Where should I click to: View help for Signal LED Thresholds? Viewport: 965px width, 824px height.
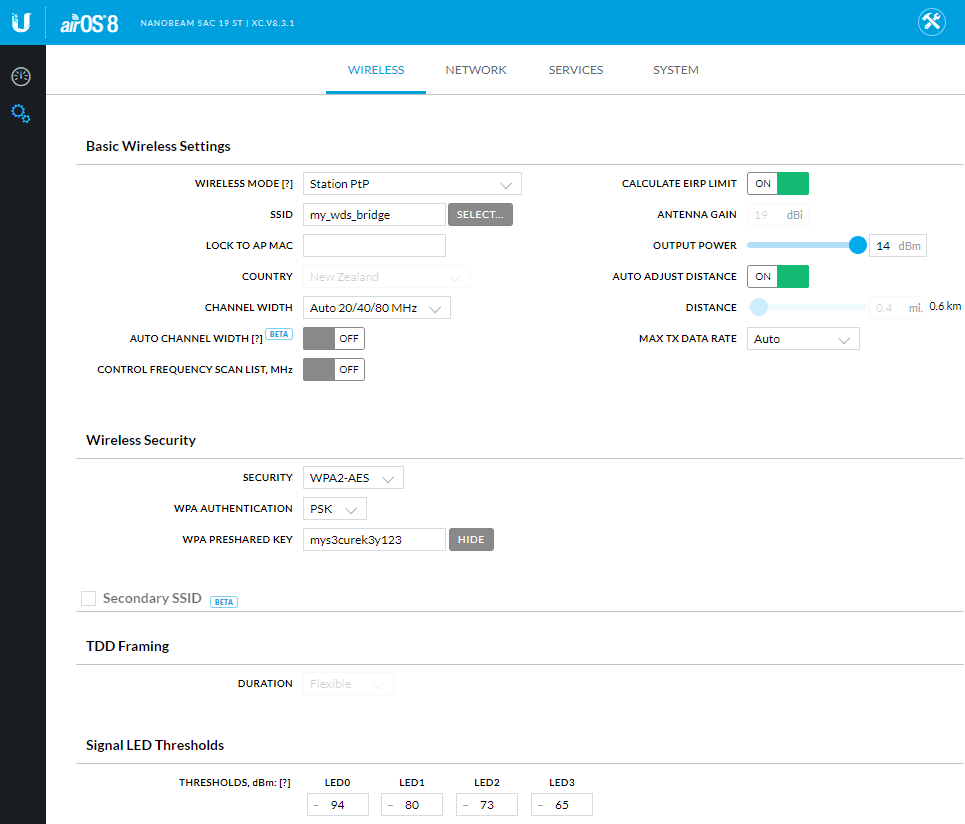[x=288, y=782]
